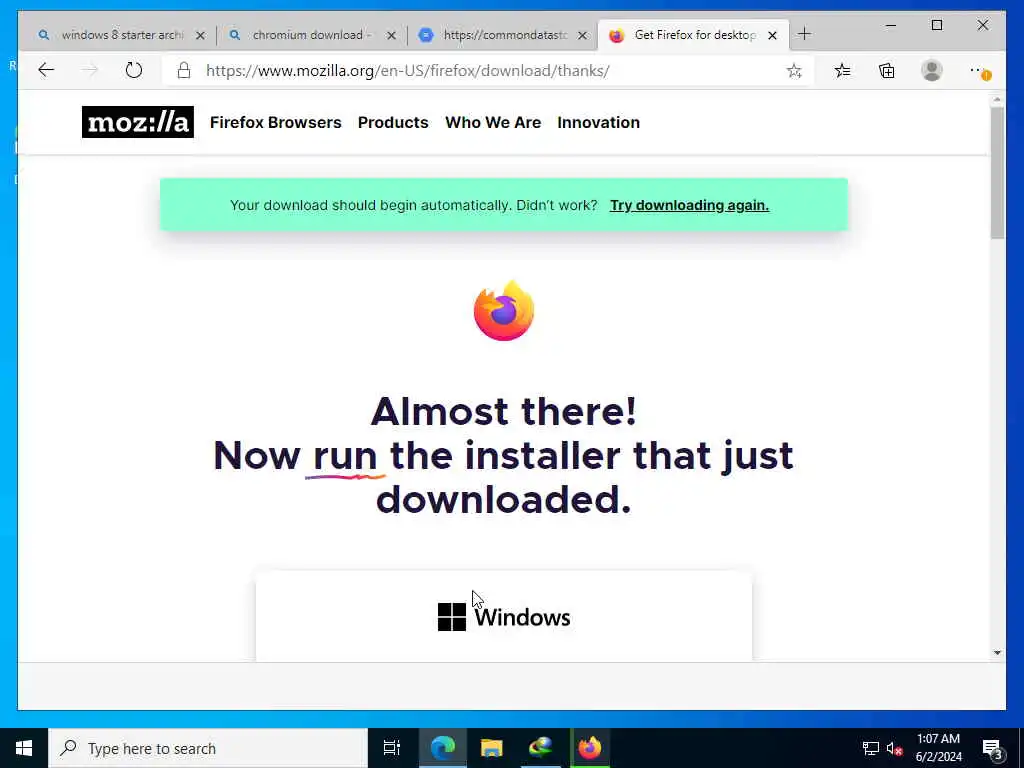The height and width of the screenshot is (768, 1024).
Task: Open a new tab with plus button
Action: (805, 34)
